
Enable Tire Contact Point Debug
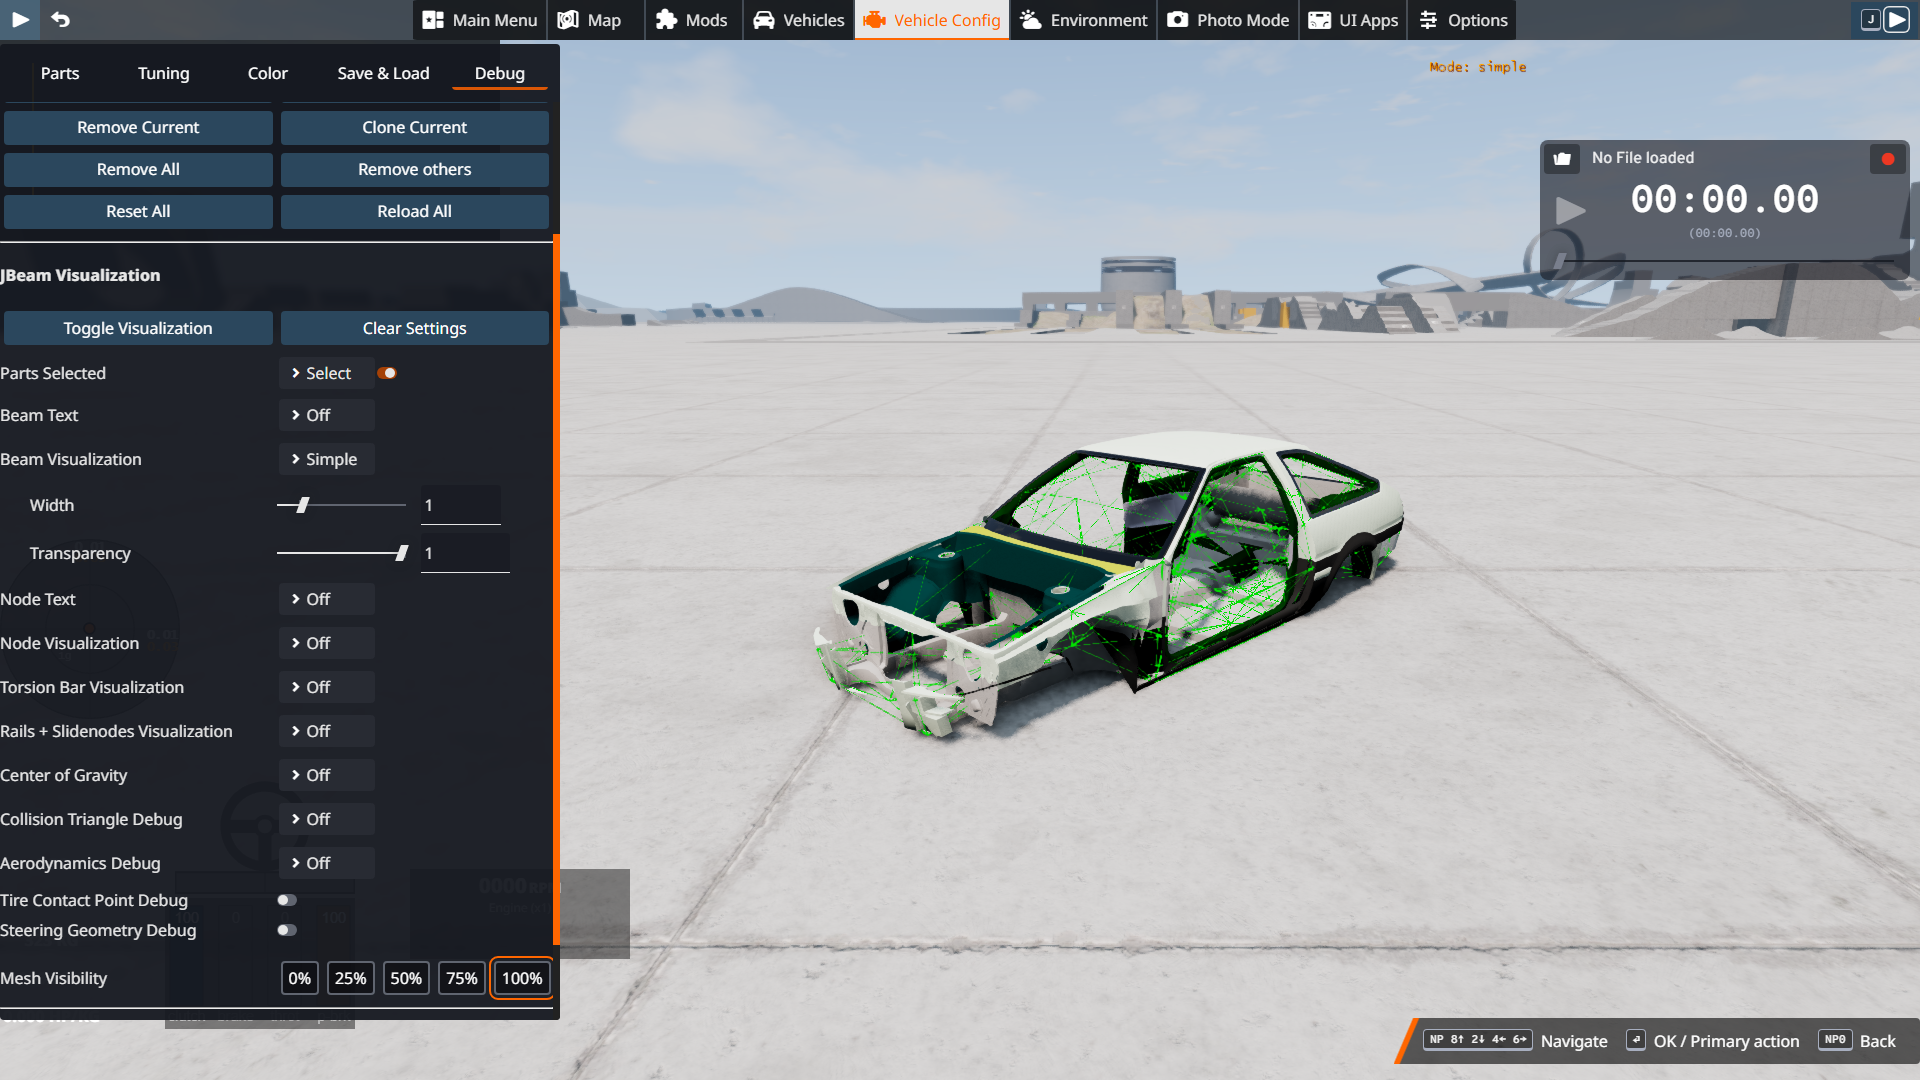coord(287,900)
